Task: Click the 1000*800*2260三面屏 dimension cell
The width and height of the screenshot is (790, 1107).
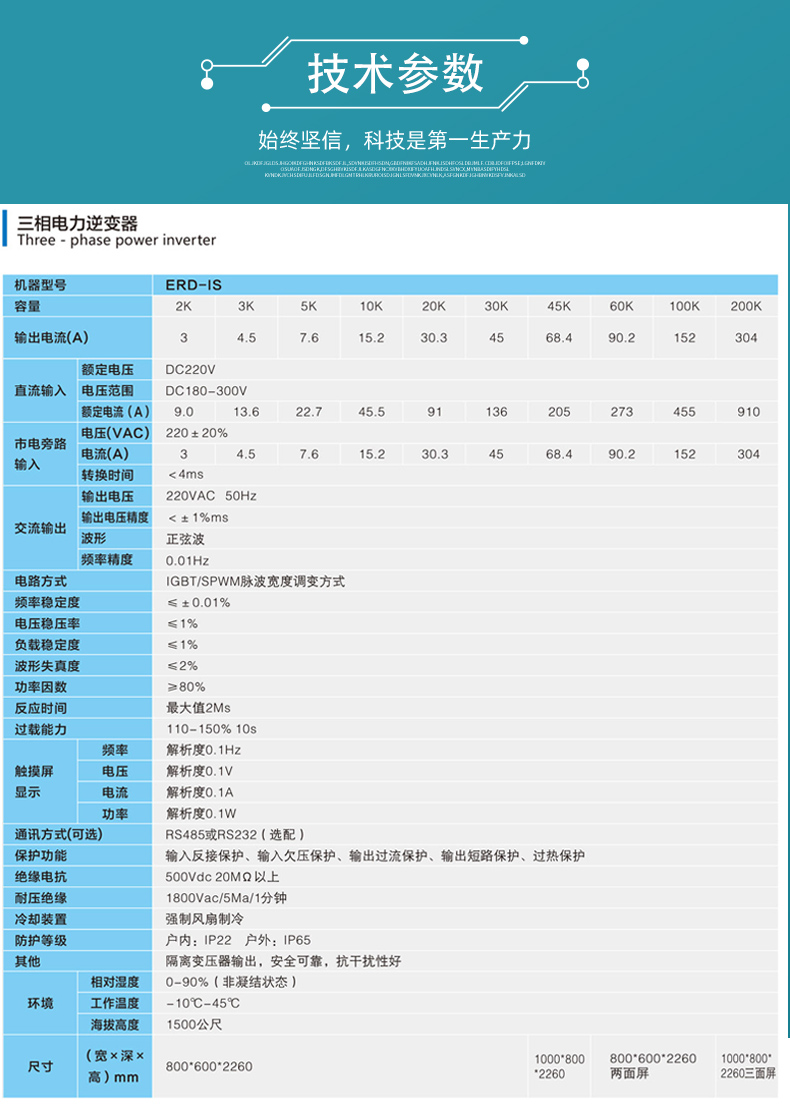Action: point(748,1066)
